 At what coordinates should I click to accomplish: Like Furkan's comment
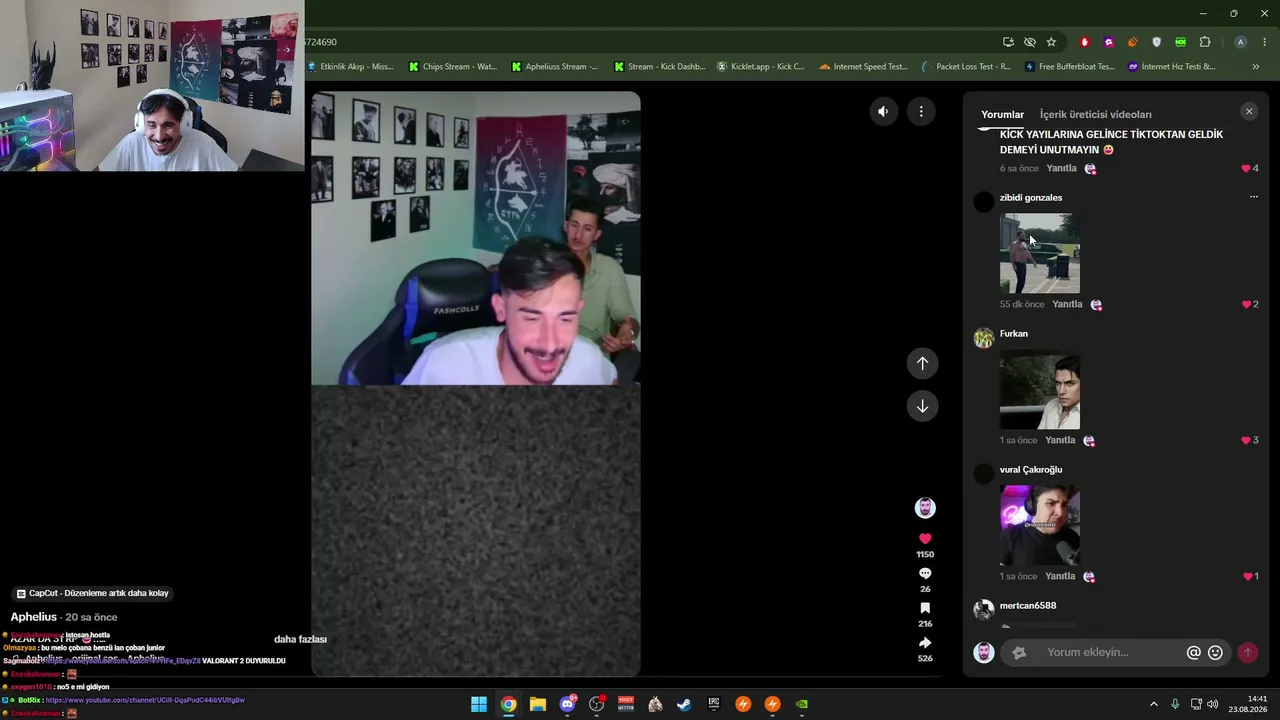[1246, 440]
